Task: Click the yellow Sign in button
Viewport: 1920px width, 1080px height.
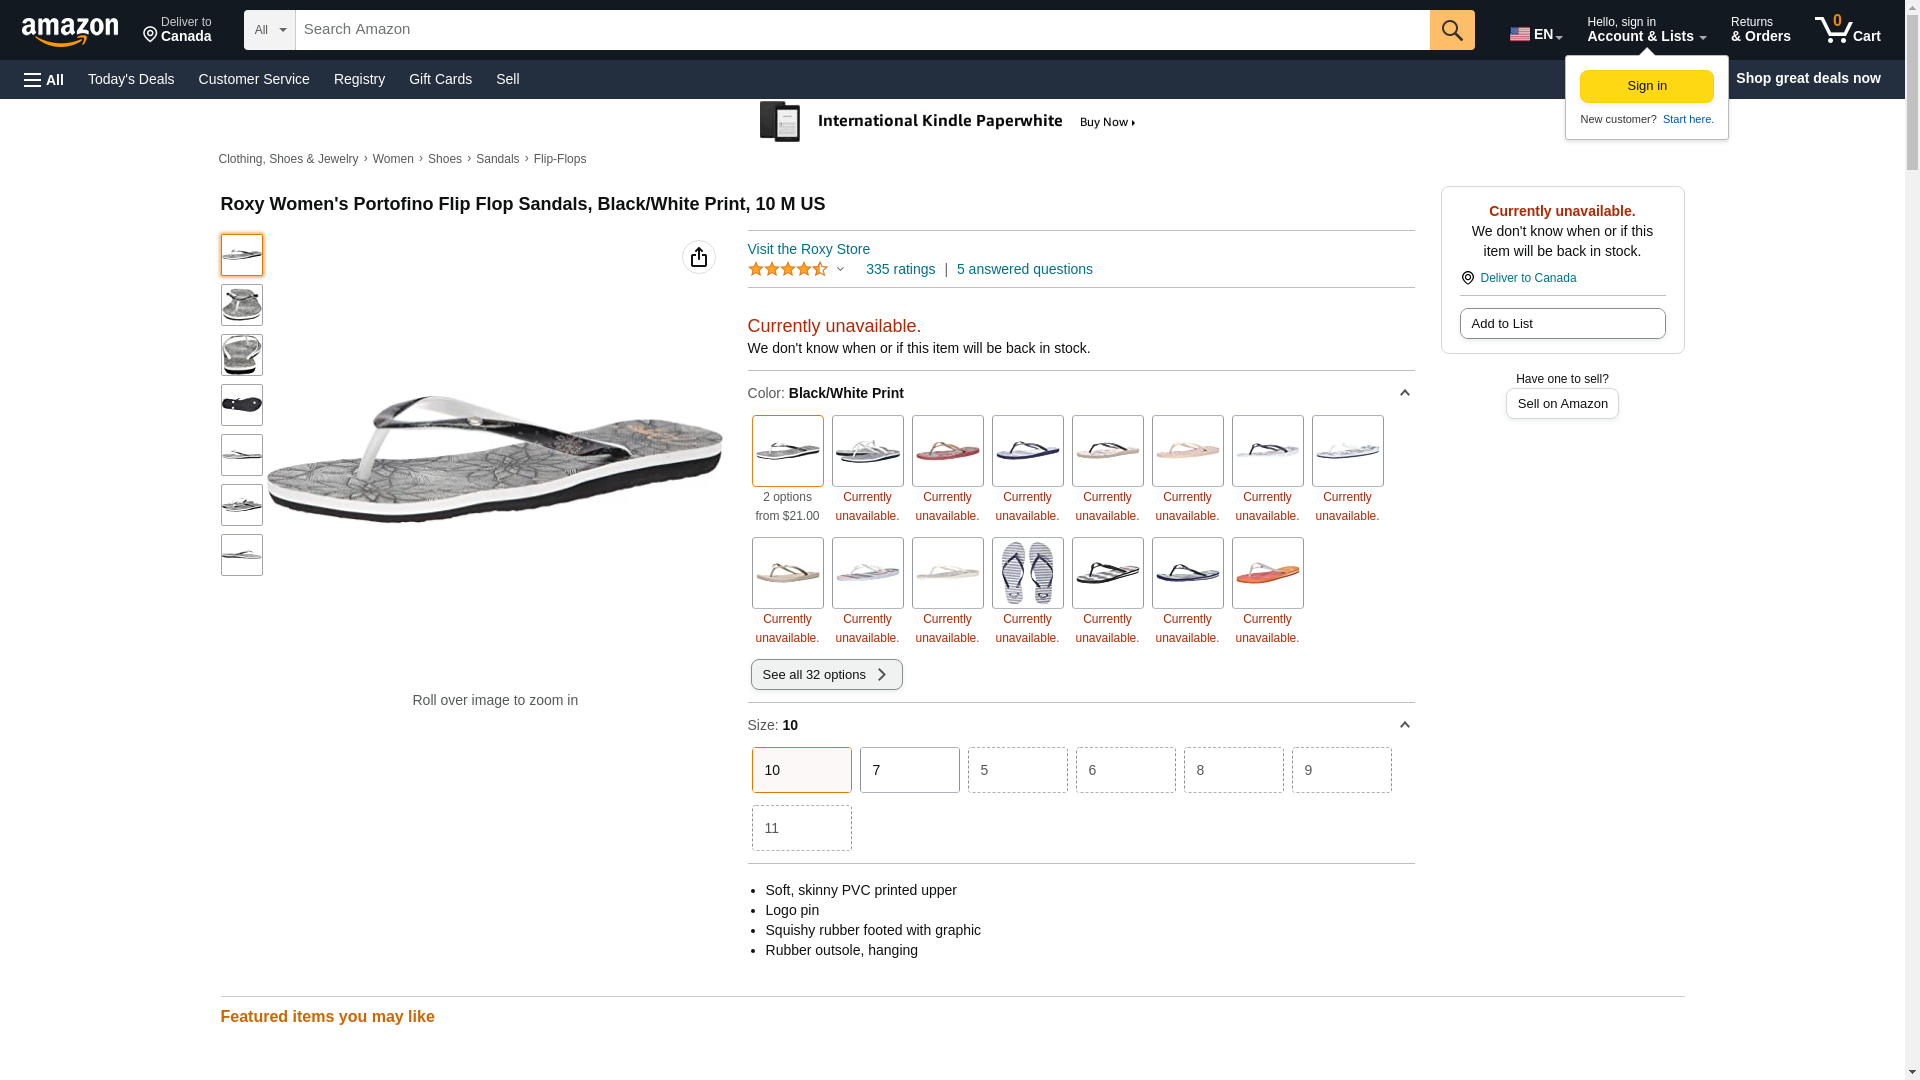Action: click(x=1647, y=86)
